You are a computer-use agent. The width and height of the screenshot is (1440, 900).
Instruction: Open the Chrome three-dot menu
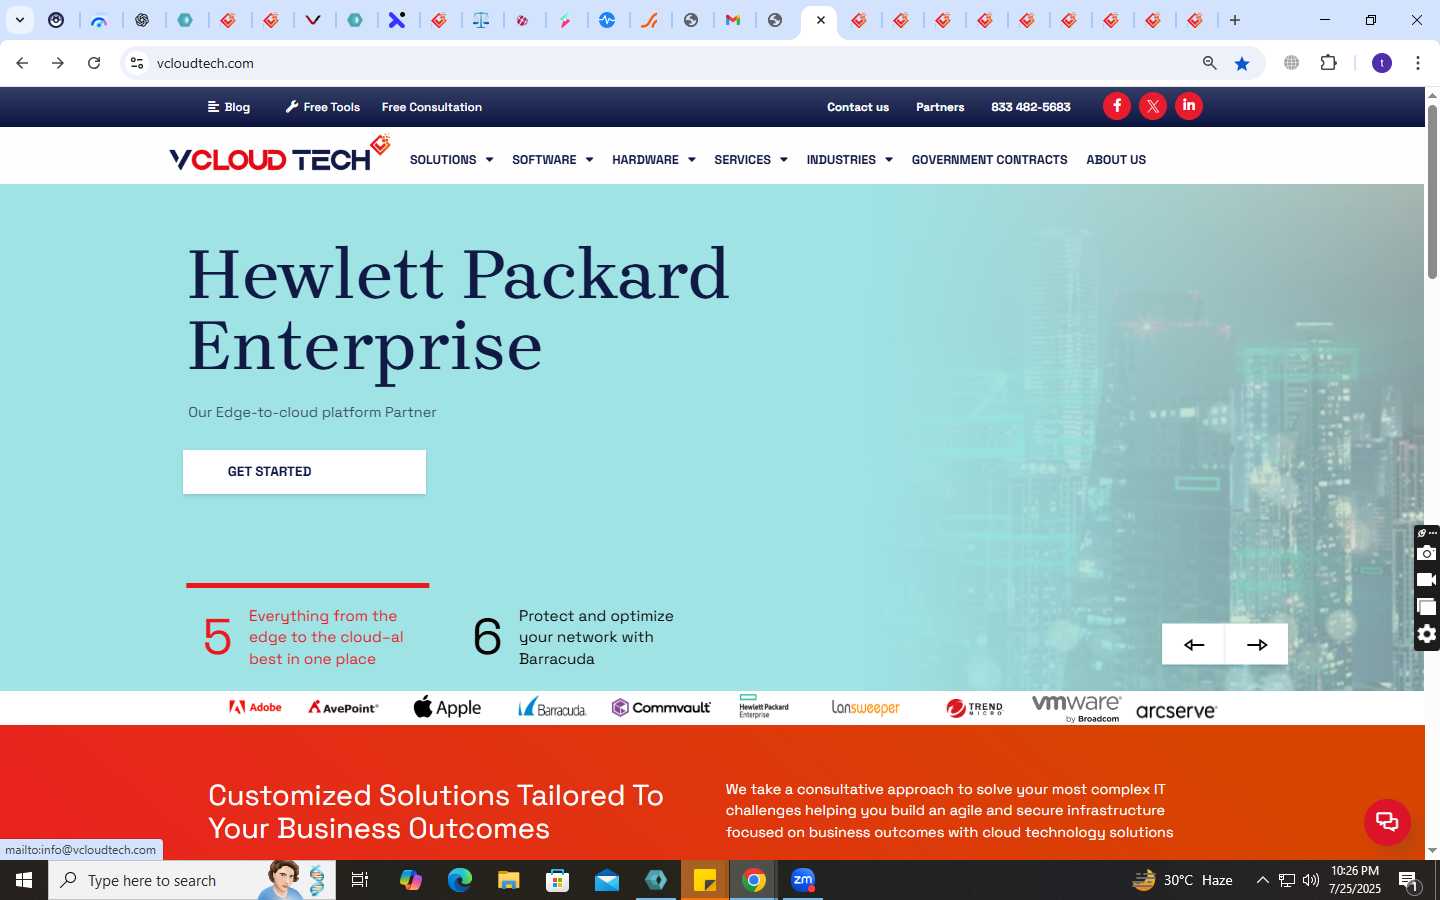(x=1418, y=63)
